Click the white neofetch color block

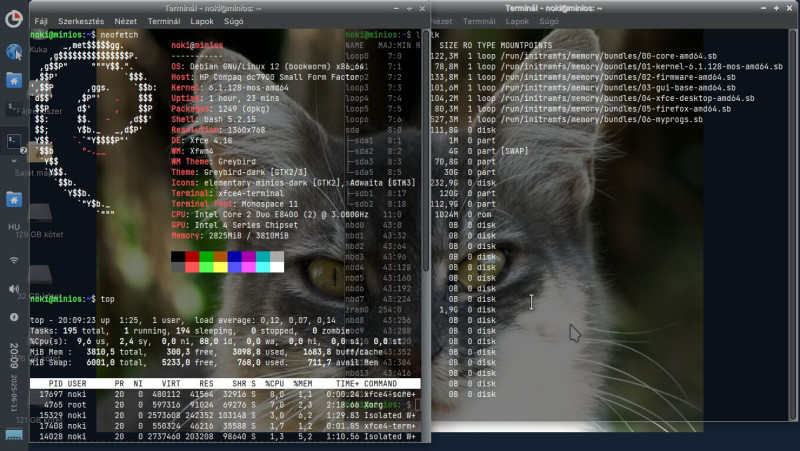[277, 267]
